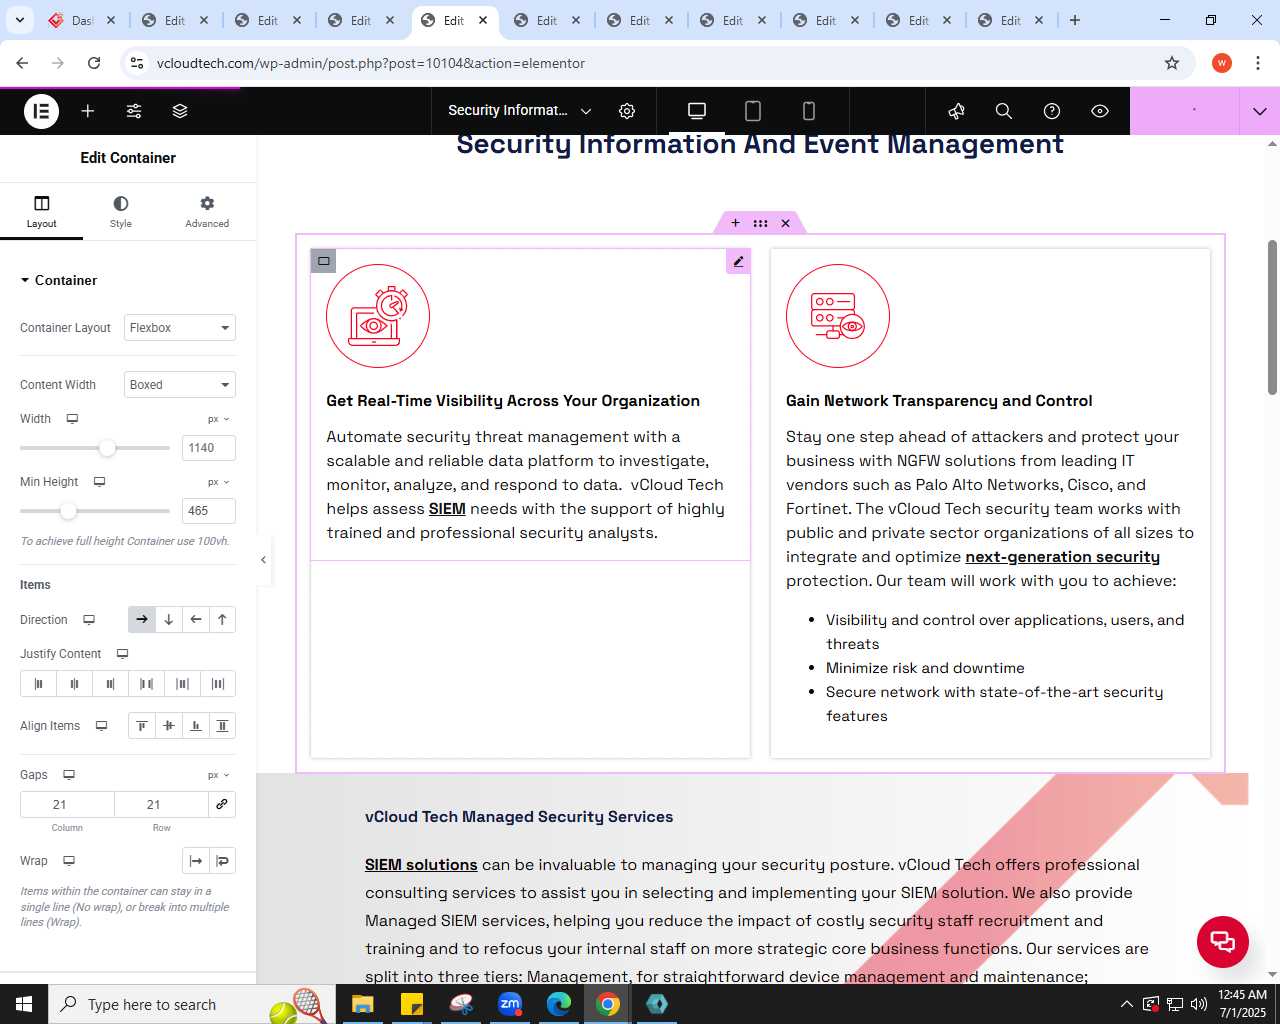Open the Help question mark icon
This screenshot has width=1280, height=1024.
(1052, 111)
